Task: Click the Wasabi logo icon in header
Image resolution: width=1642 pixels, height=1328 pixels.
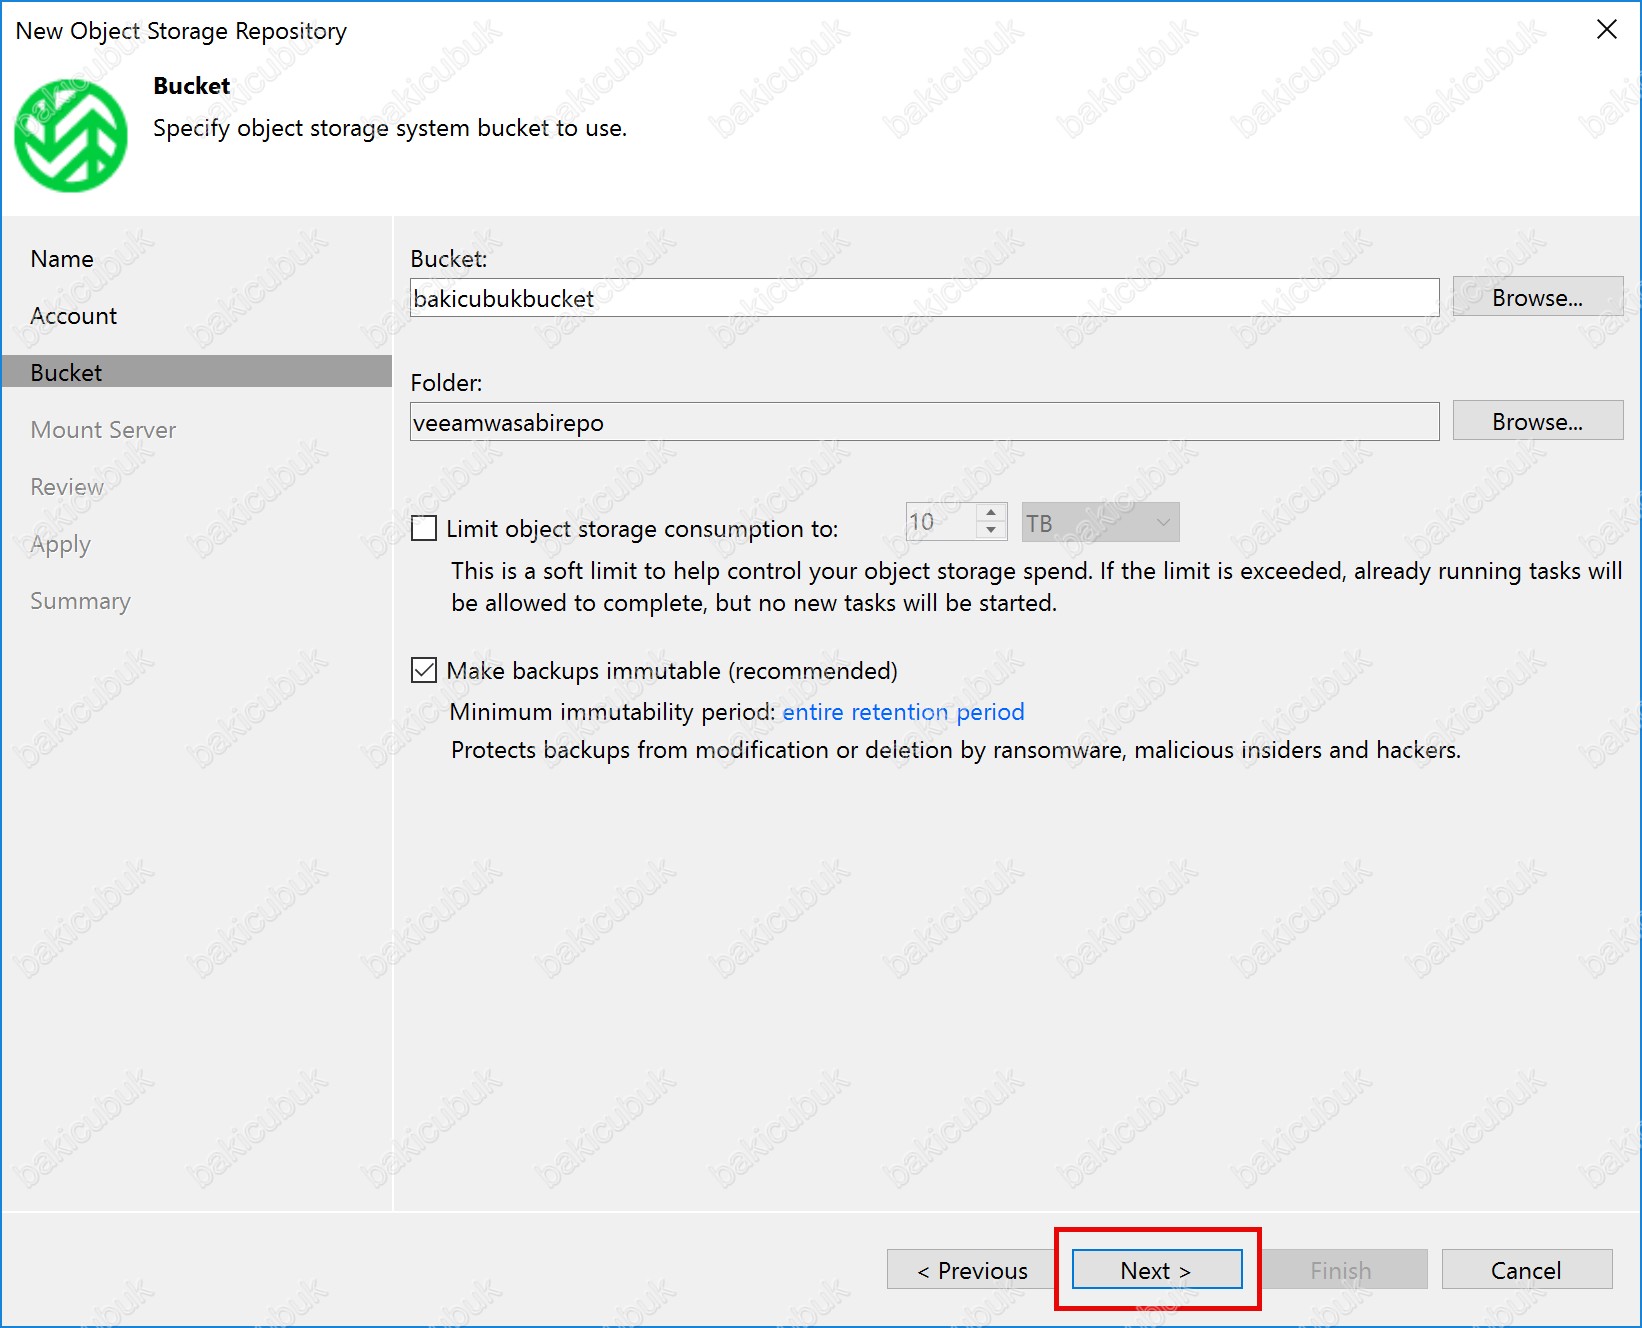Action: [71, 136]
